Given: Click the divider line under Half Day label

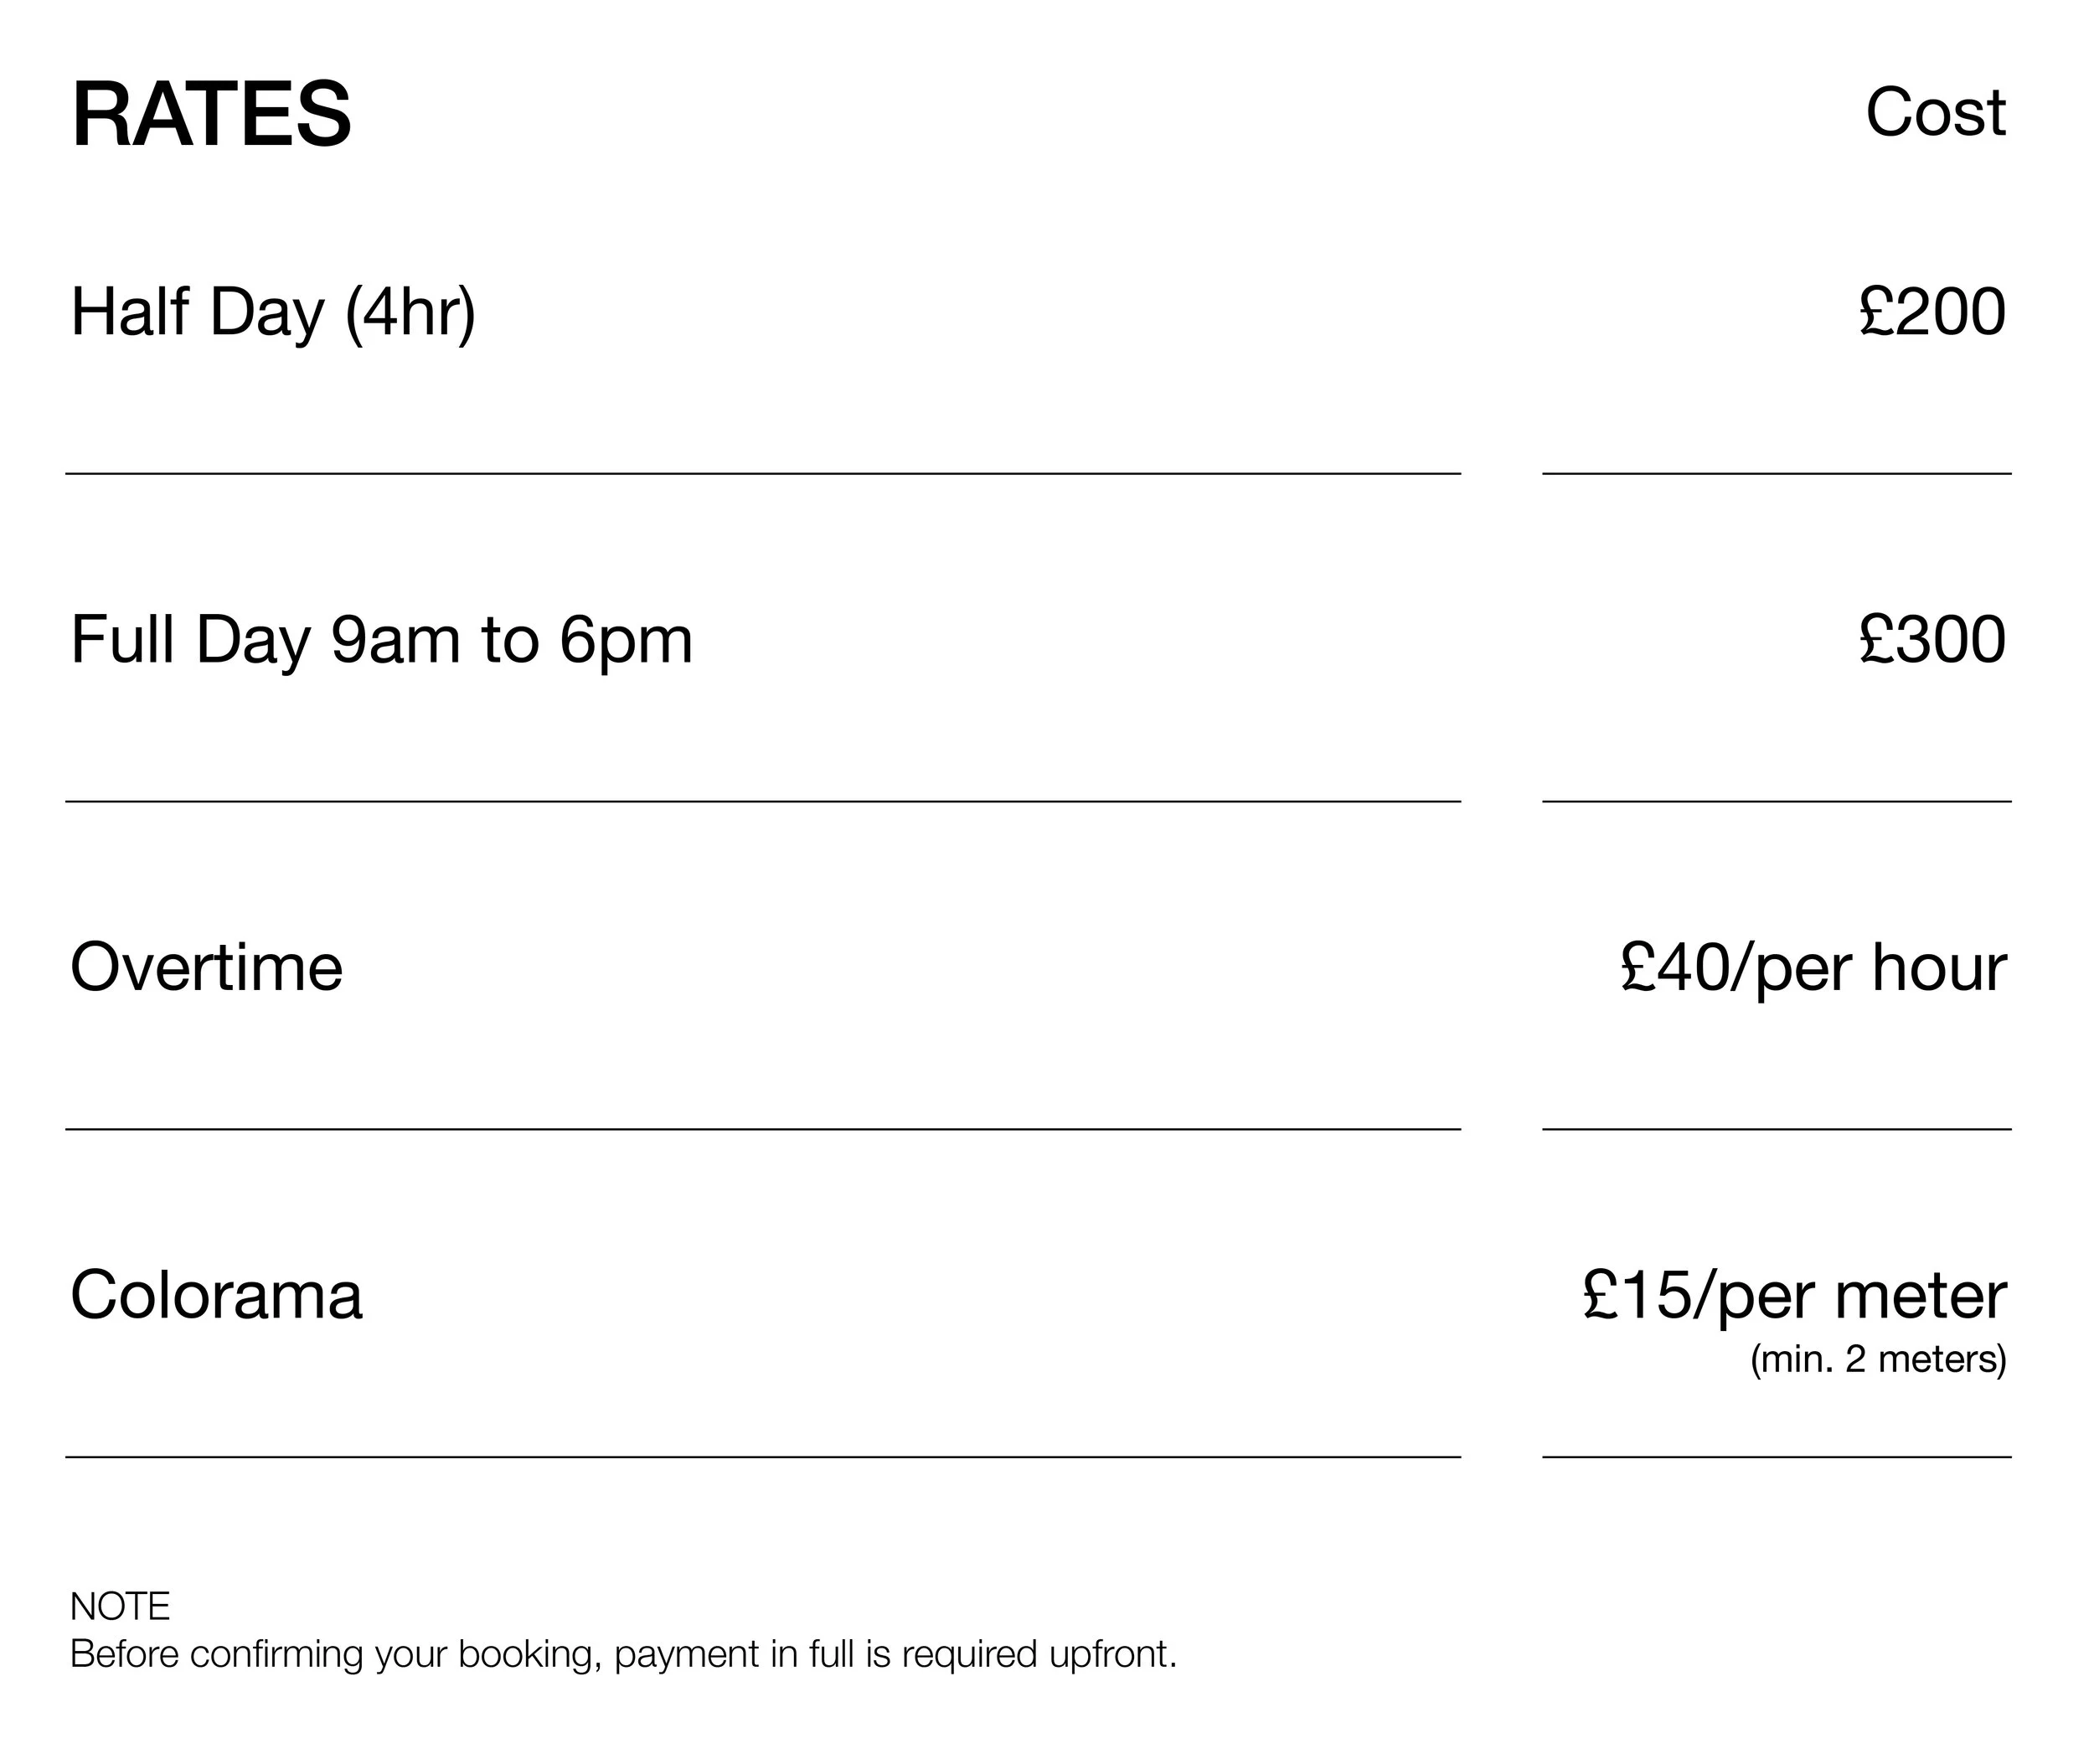Looking at the screenshot, I should [763, 474].
